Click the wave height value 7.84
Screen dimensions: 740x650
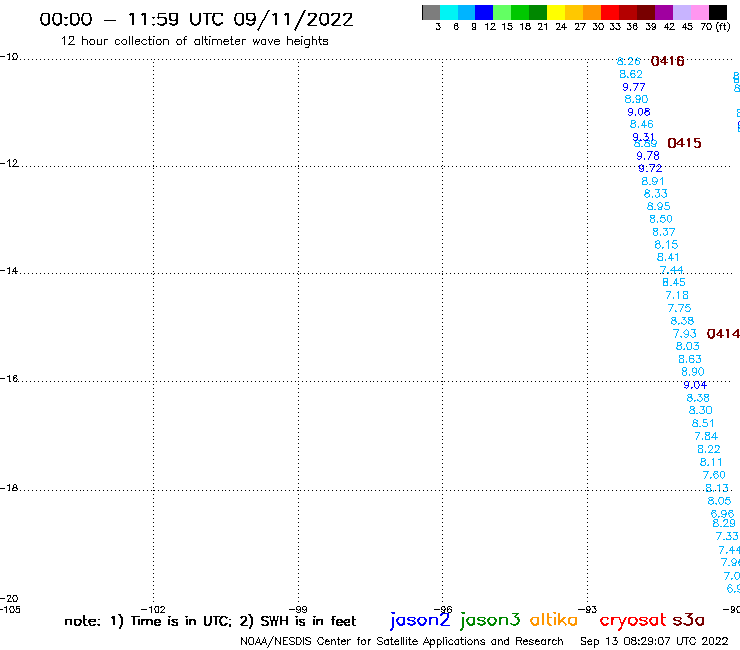tap(706, 436)
